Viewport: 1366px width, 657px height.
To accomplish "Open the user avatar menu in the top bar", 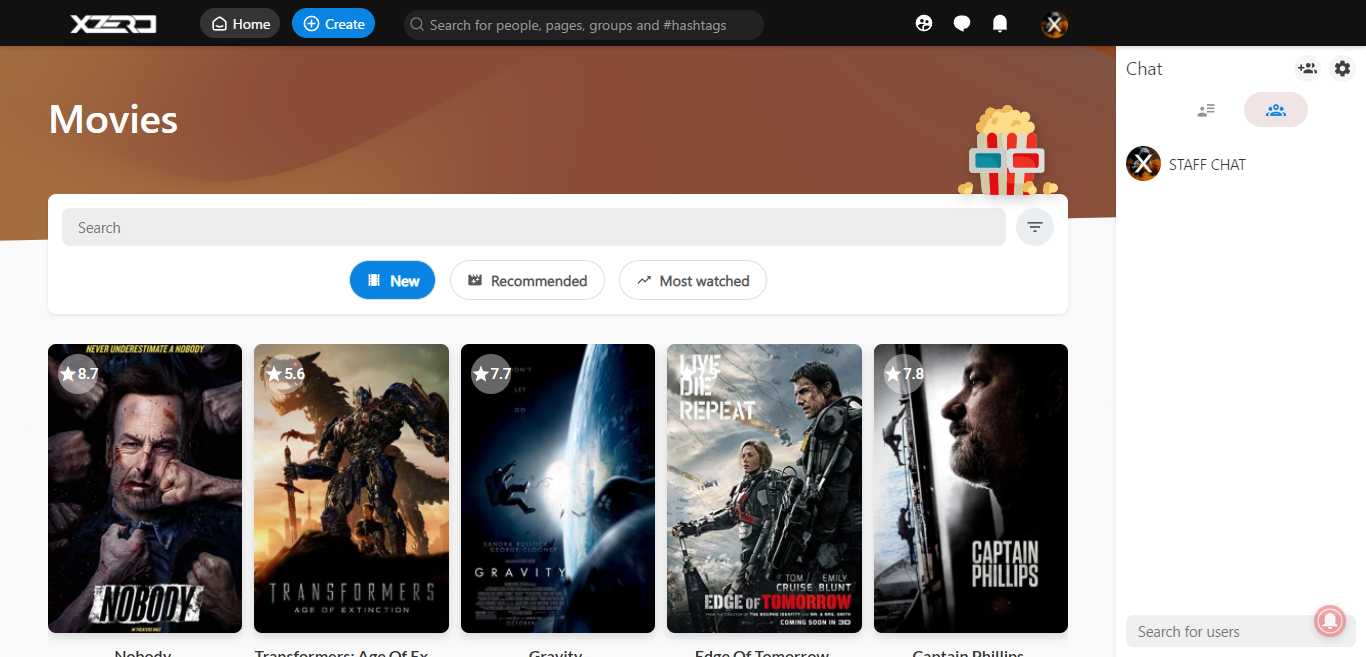I will click(x=1054, y=24).
